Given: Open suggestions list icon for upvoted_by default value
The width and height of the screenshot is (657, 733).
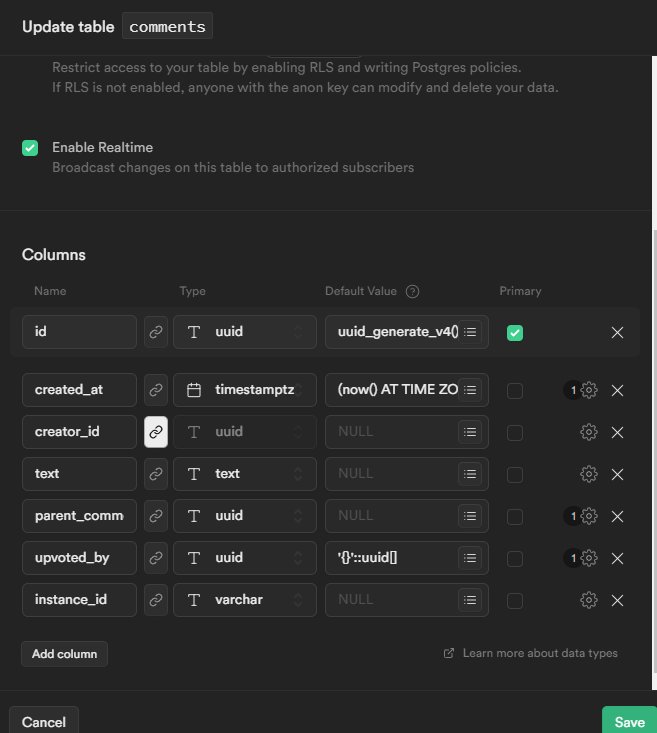Looking at the screenshot, I should [x=471, y=558].
